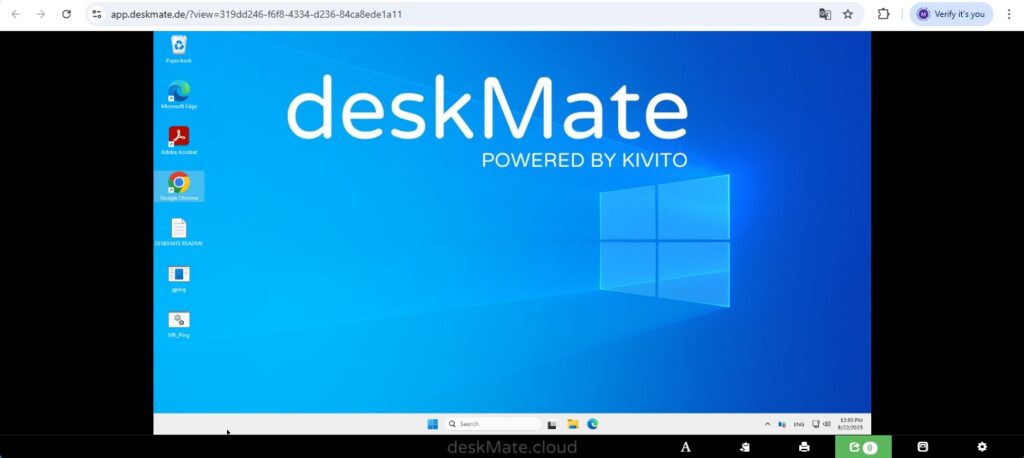Click the deskMate printer icon
This screenshot has width=1024, height=458.
coord(804,447)
